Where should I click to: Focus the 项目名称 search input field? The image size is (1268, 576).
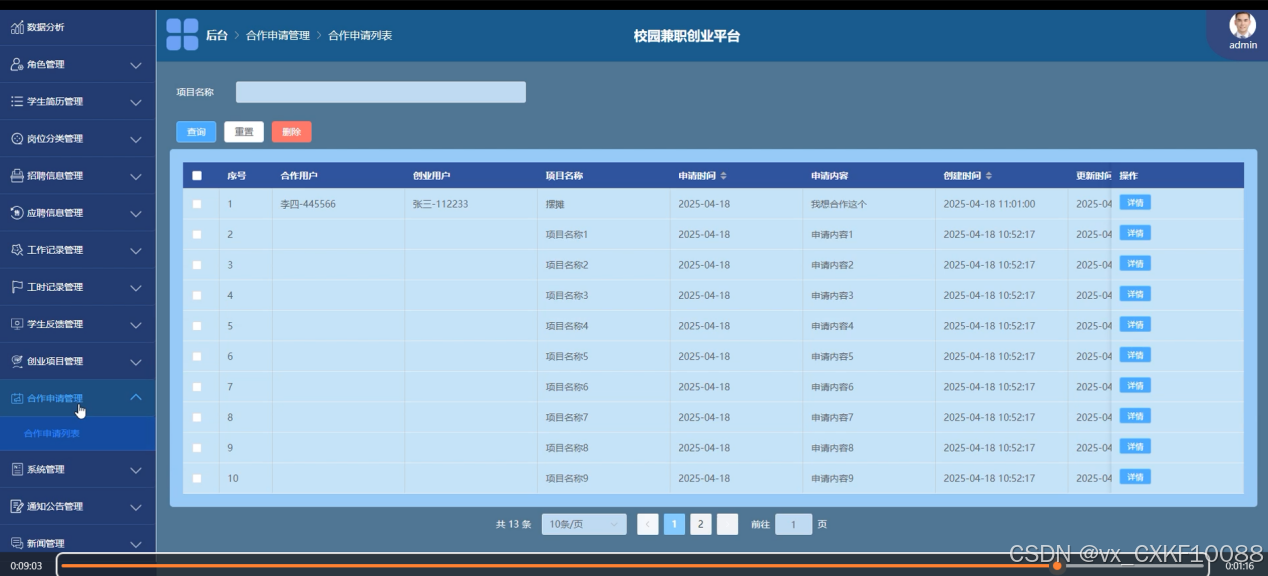pos(381,92)
